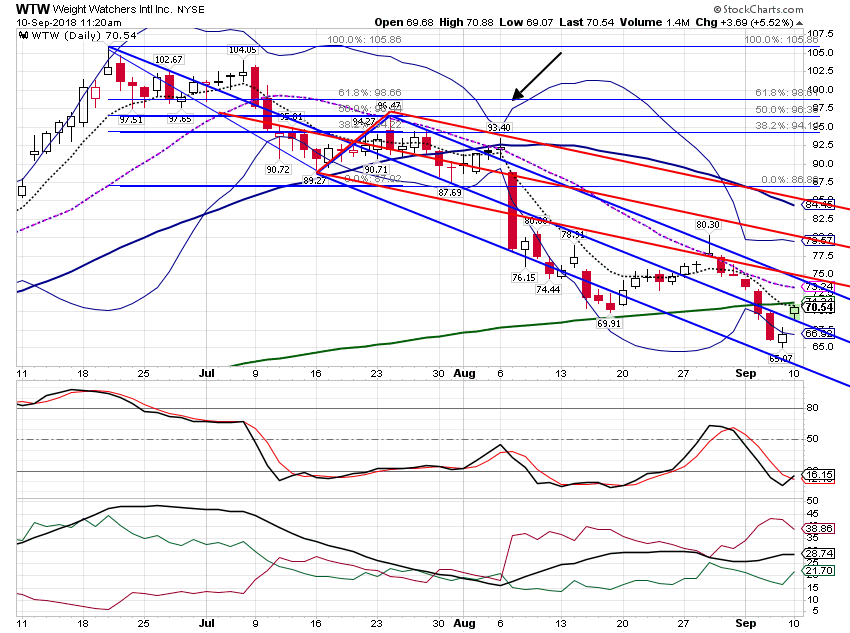Viewport: 850px width, 633px height.
Task: Click the 65.07 low price label
Action: pyautogui.click(x=781, y=358)
